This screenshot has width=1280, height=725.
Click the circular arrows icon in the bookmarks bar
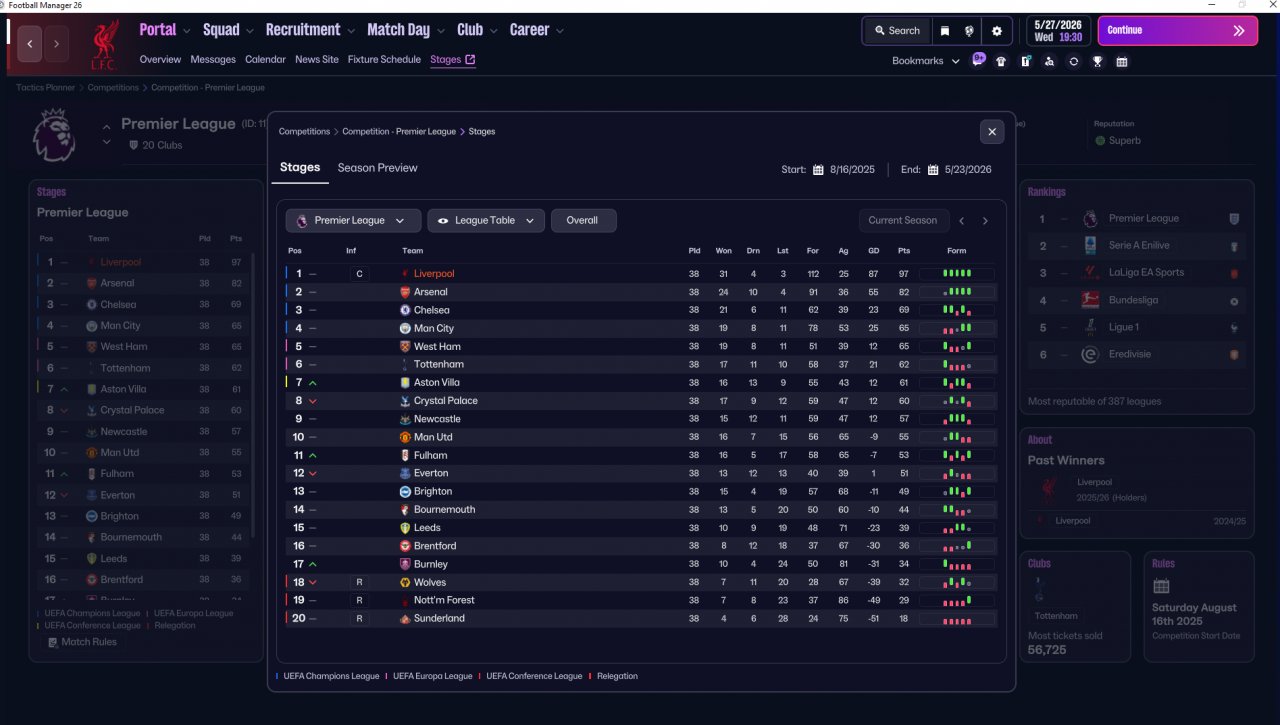1073,61
